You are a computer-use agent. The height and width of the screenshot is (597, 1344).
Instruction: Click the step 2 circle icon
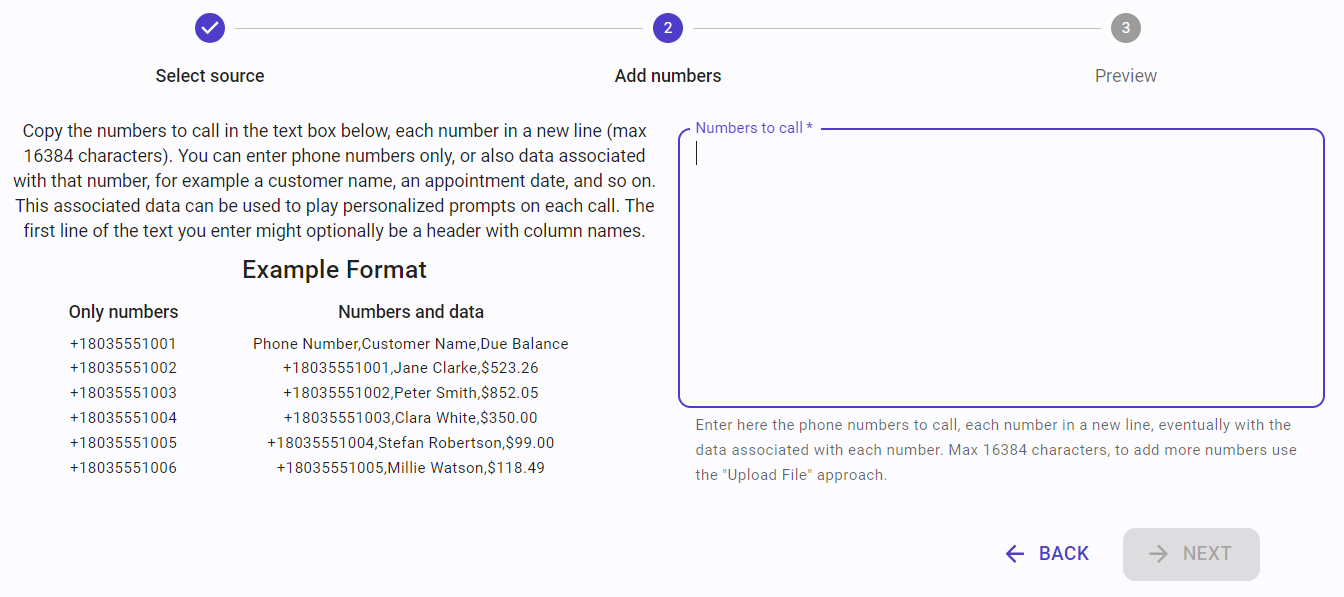pyautogui.click(x=668, y=28)
